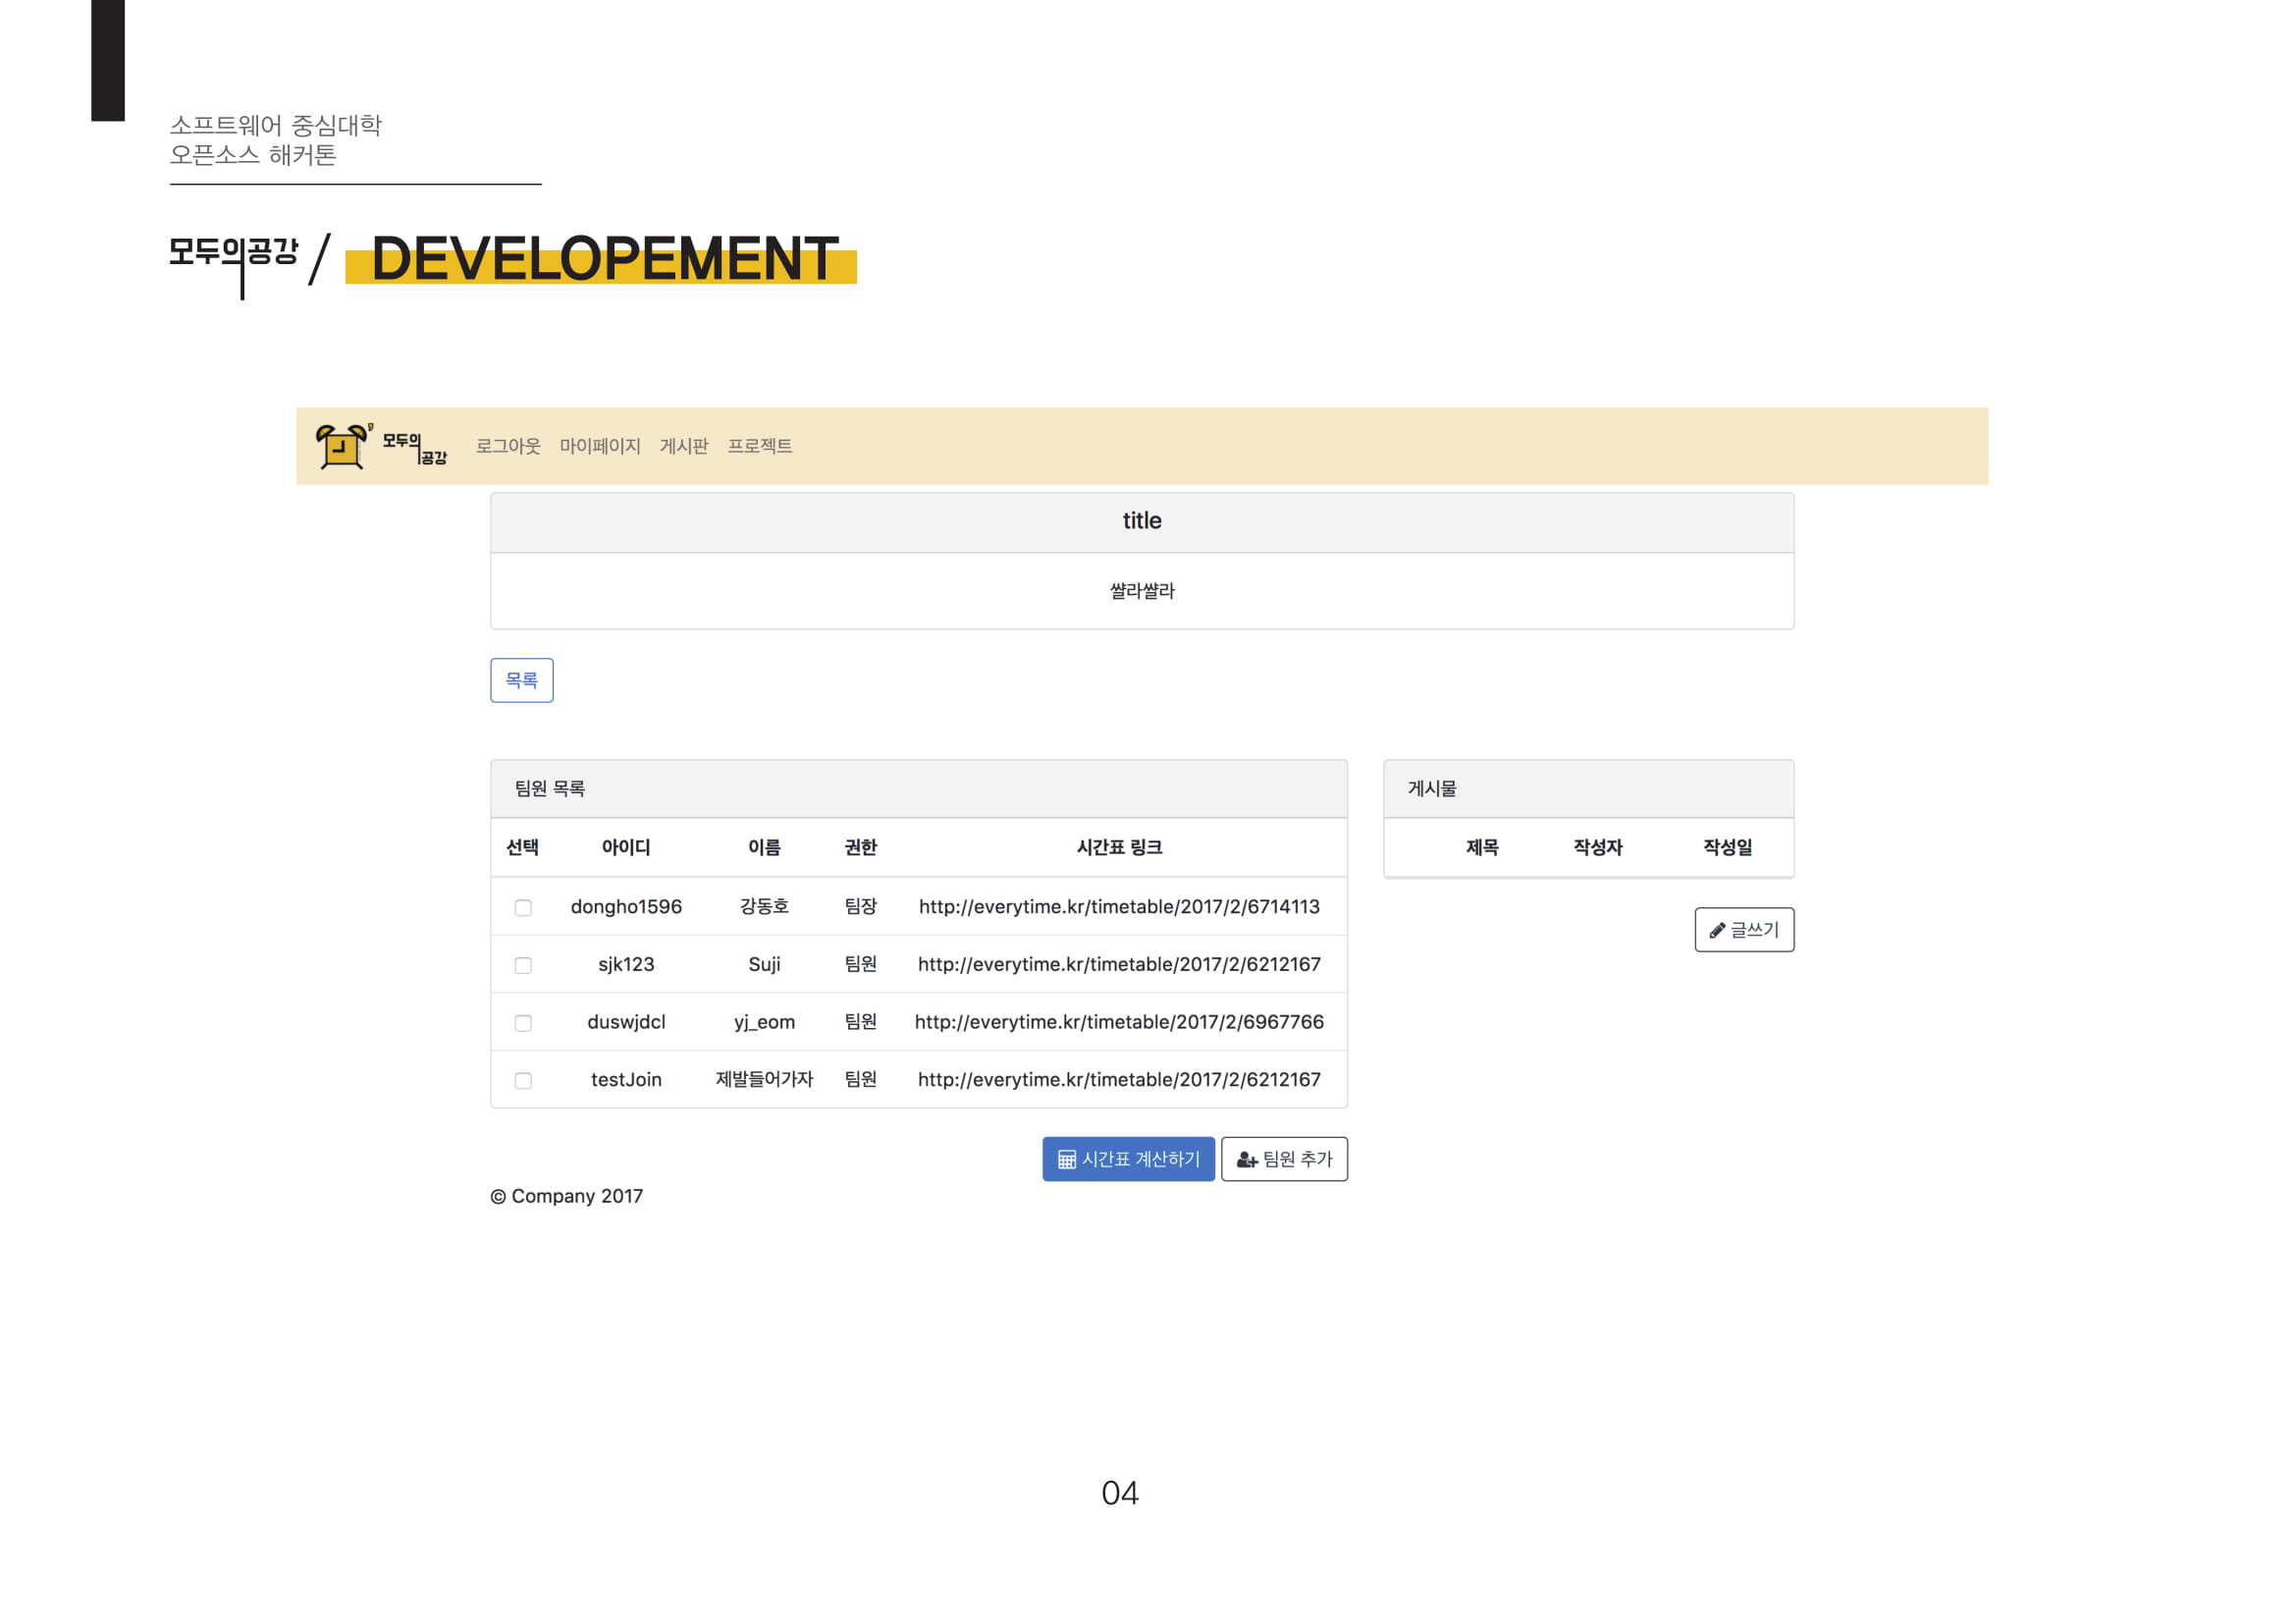Click the © Company 2017 footer text

click(567, 1197)
